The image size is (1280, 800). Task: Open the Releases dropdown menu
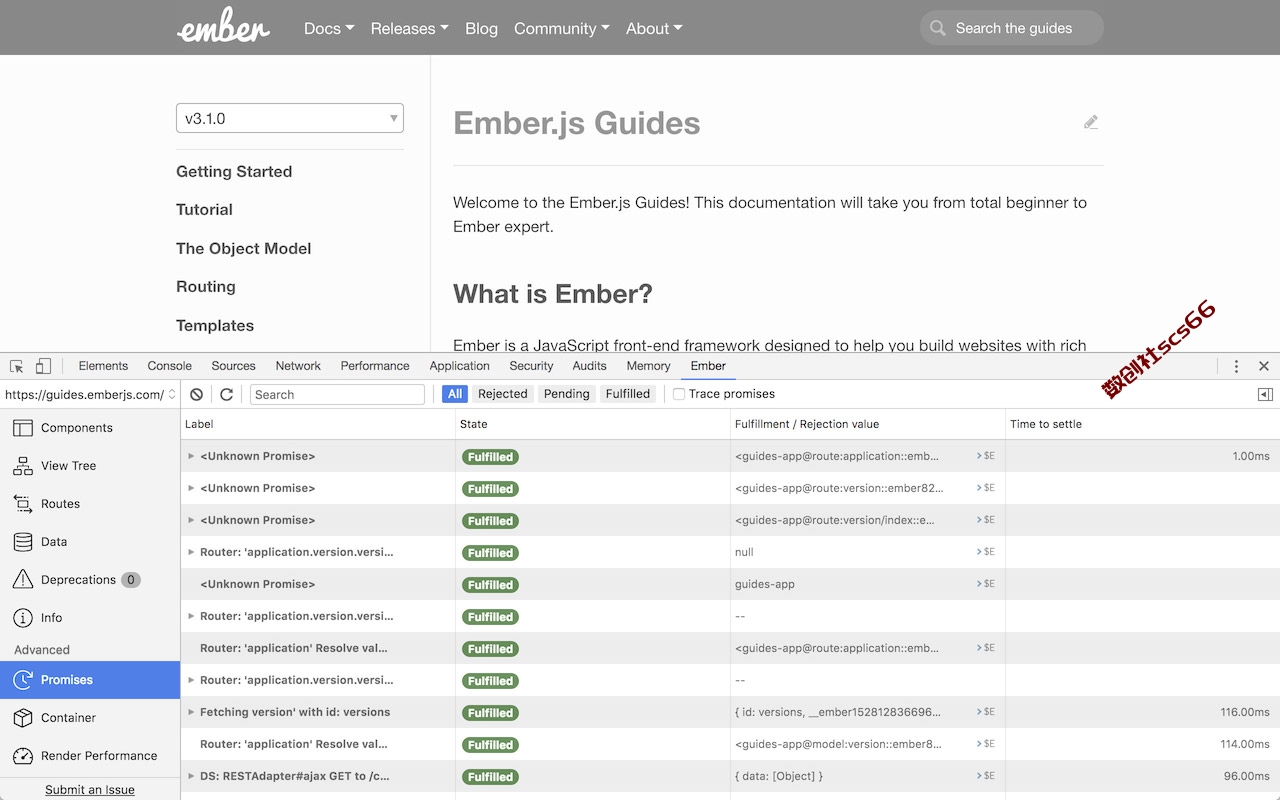tap(409, 28)
